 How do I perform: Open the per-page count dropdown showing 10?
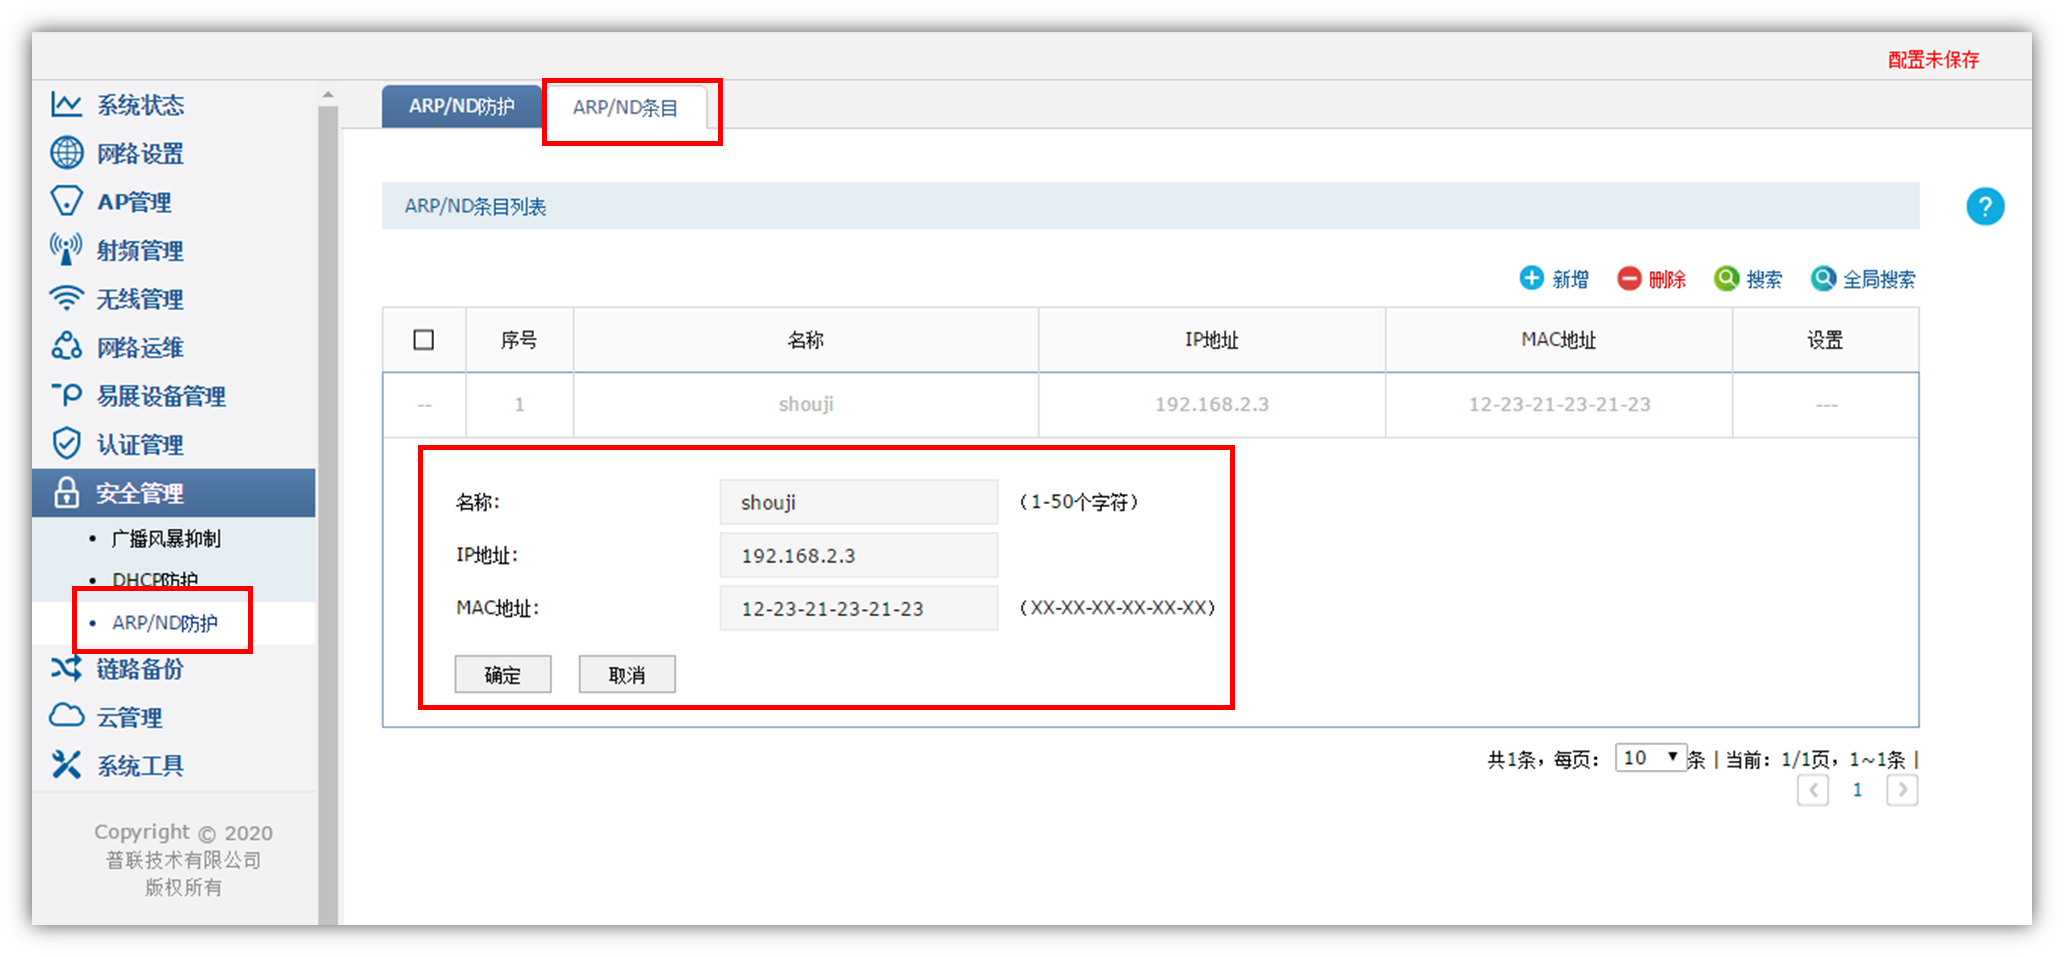coord(1650,758)
